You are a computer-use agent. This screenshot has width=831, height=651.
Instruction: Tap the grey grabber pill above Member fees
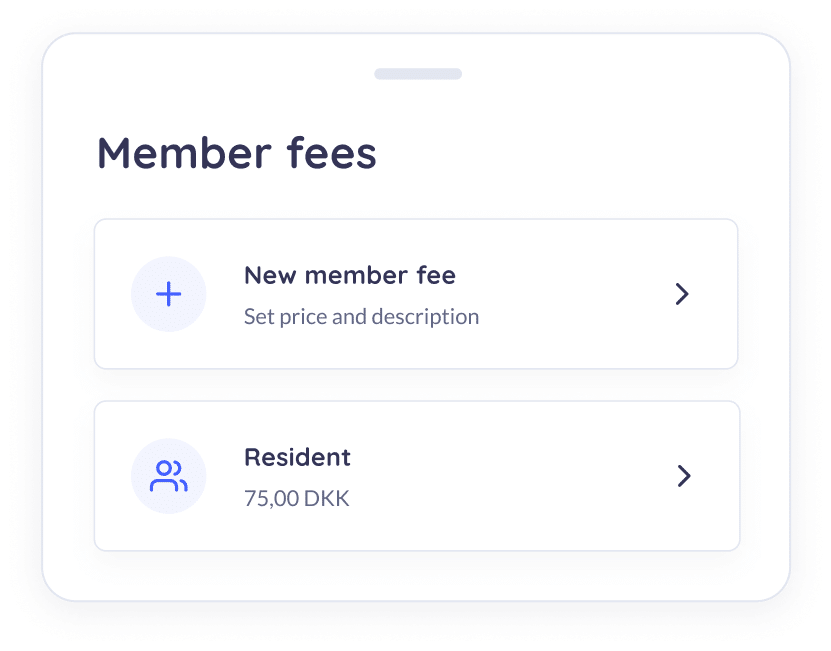pyautogui.click(x=418, y=74)
